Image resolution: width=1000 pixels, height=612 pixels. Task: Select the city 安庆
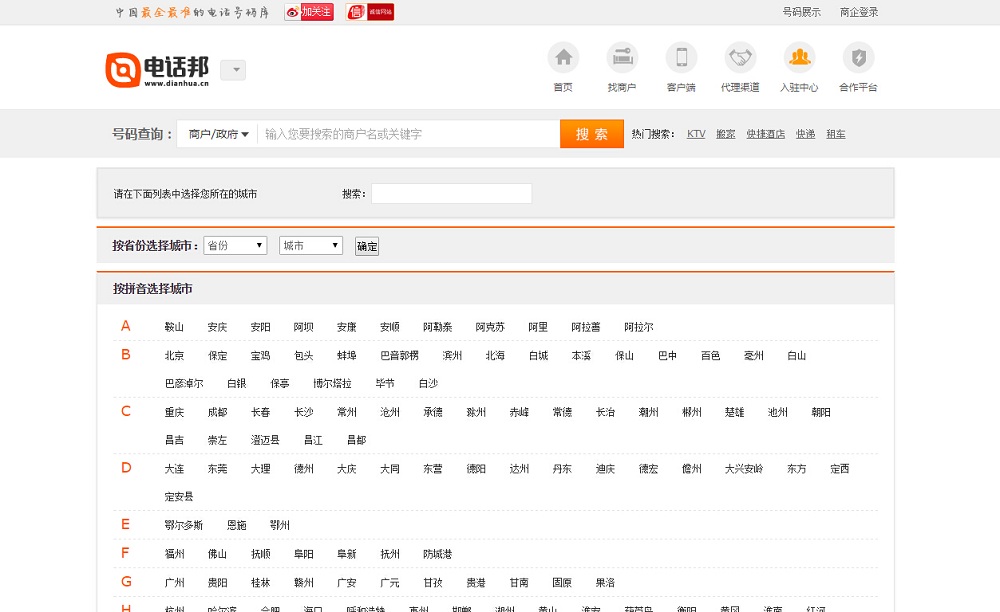217,327
